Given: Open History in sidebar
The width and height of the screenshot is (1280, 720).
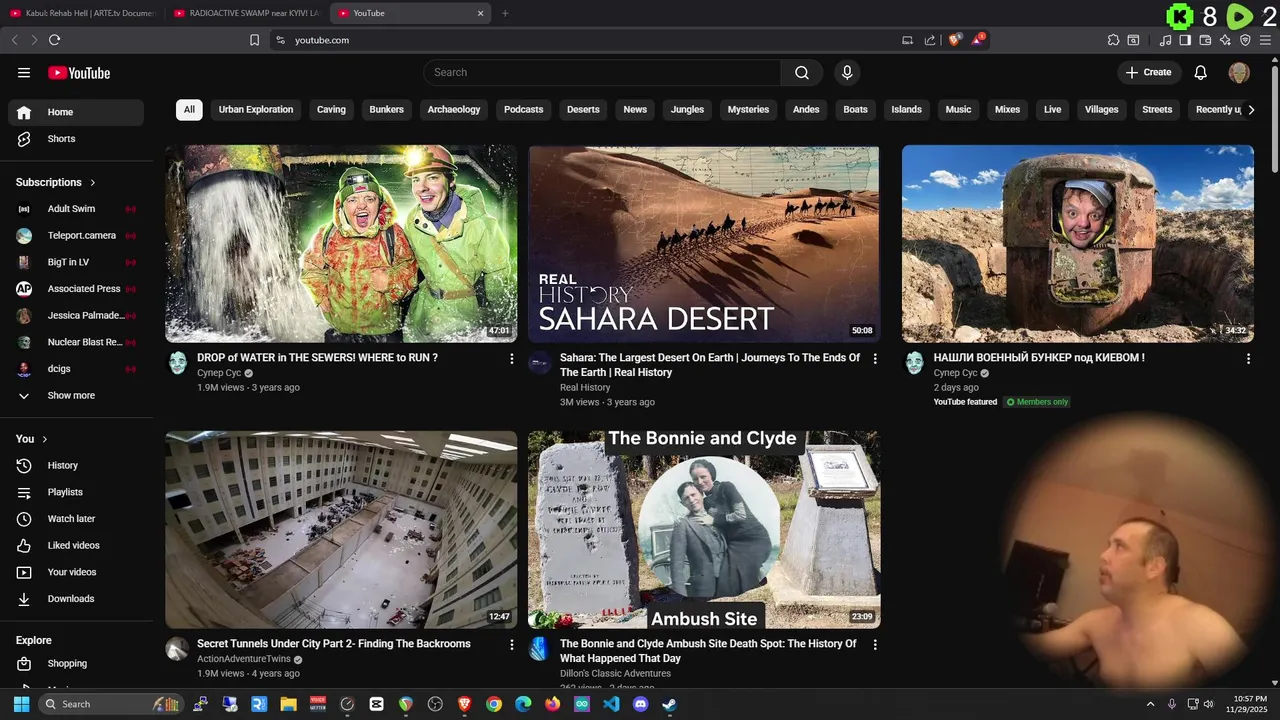Looking at the screenshot, I should (x=76, y=465).
